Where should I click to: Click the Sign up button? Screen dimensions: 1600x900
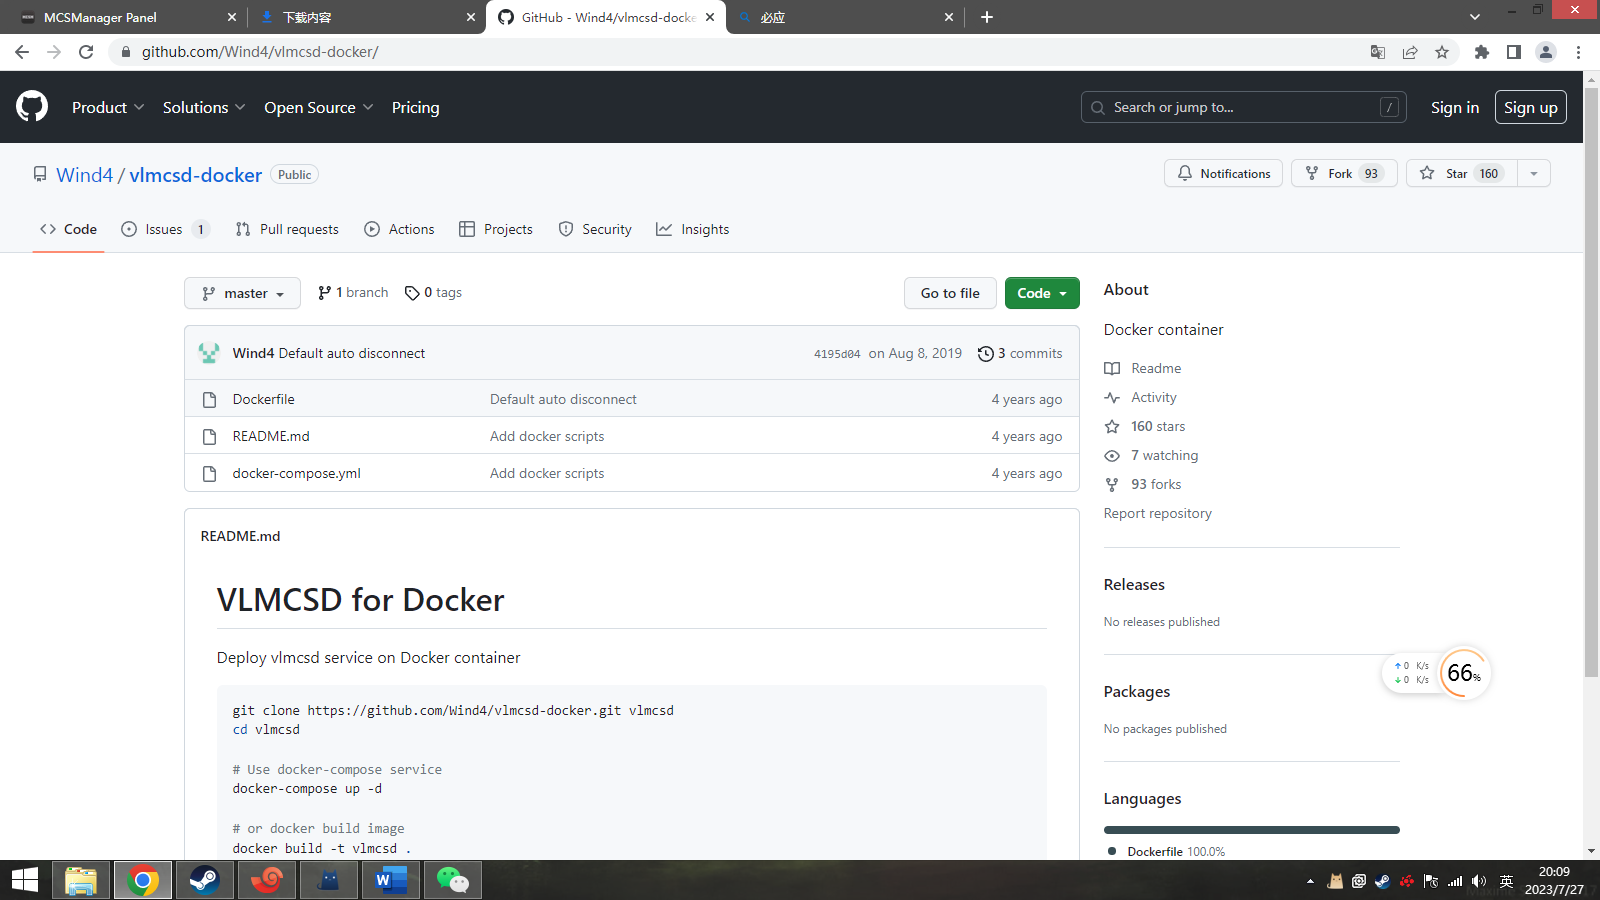tap(1531, 107)
